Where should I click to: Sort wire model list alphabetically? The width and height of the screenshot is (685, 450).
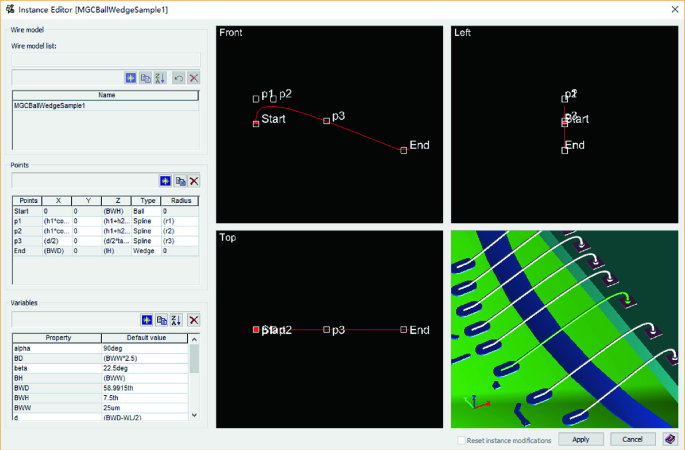160,78
